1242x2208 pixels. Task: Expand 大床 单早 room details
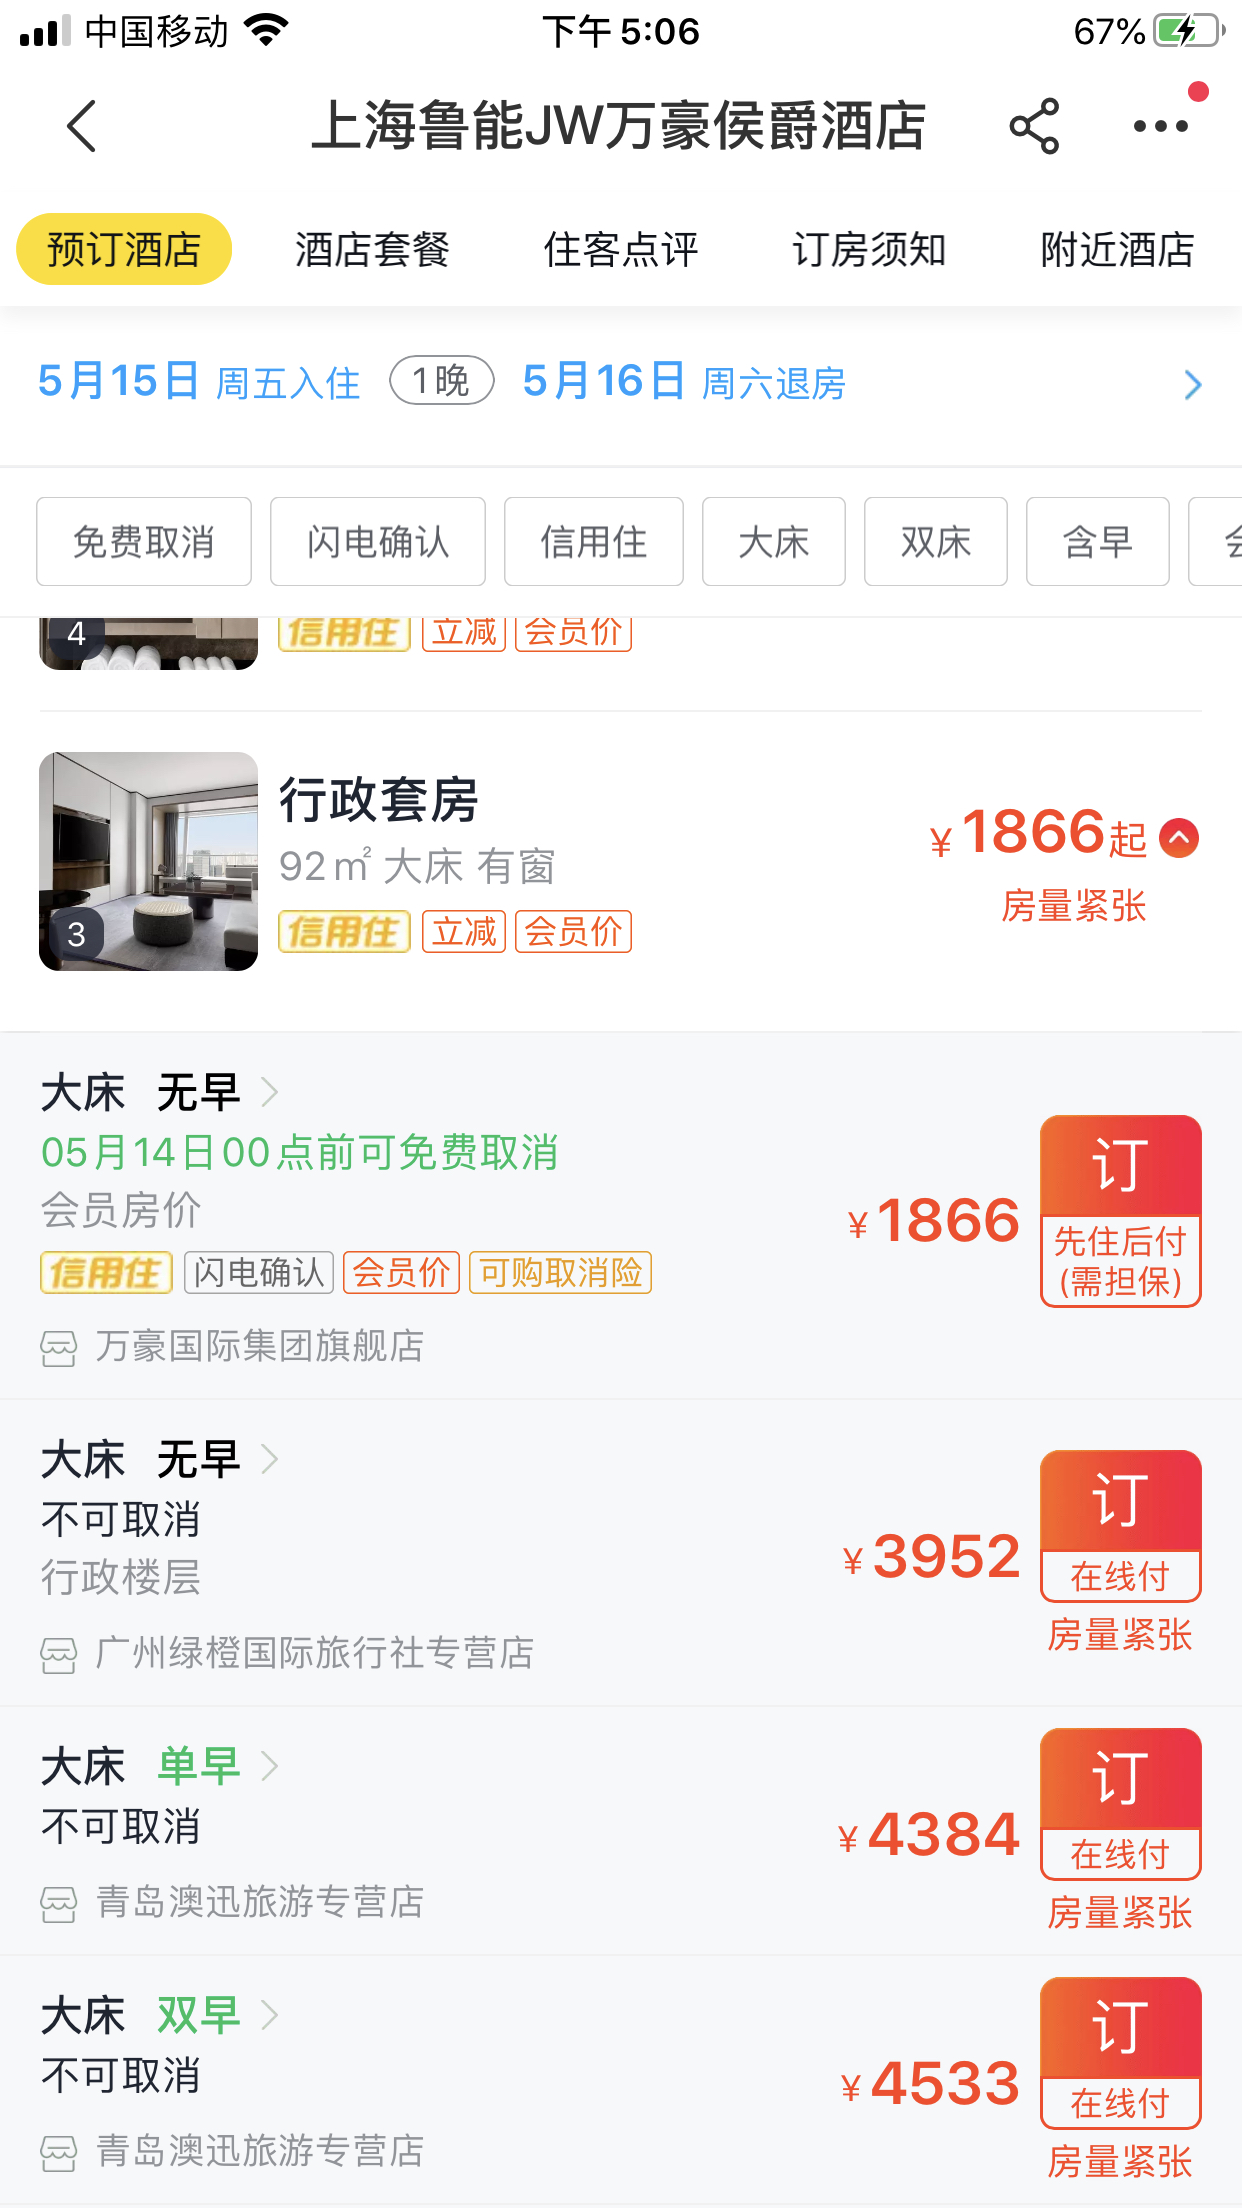159,1766
